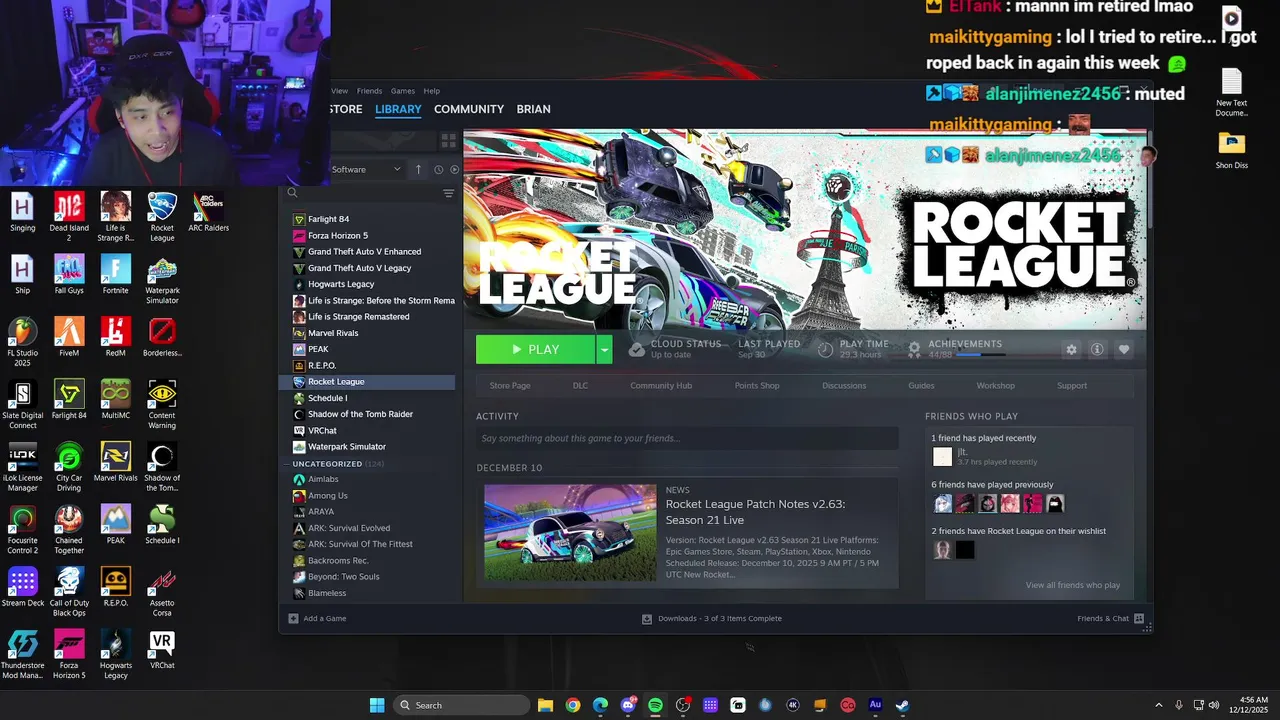Click Add a Game plus icon
The width and height of the screenshot is (1280, 720).
(293, 618)
